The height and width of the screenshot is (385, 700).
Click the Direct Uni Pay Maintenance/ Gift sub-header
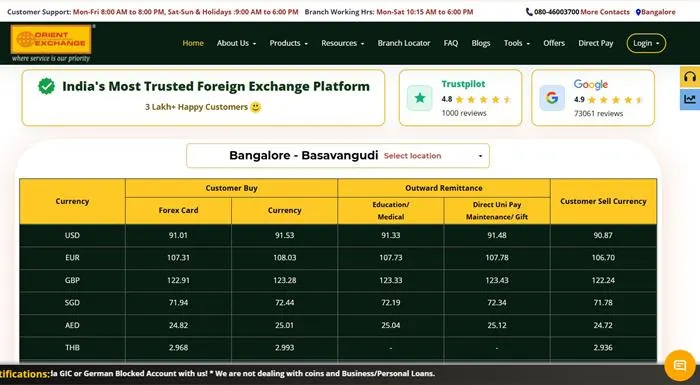click(497, 210)
